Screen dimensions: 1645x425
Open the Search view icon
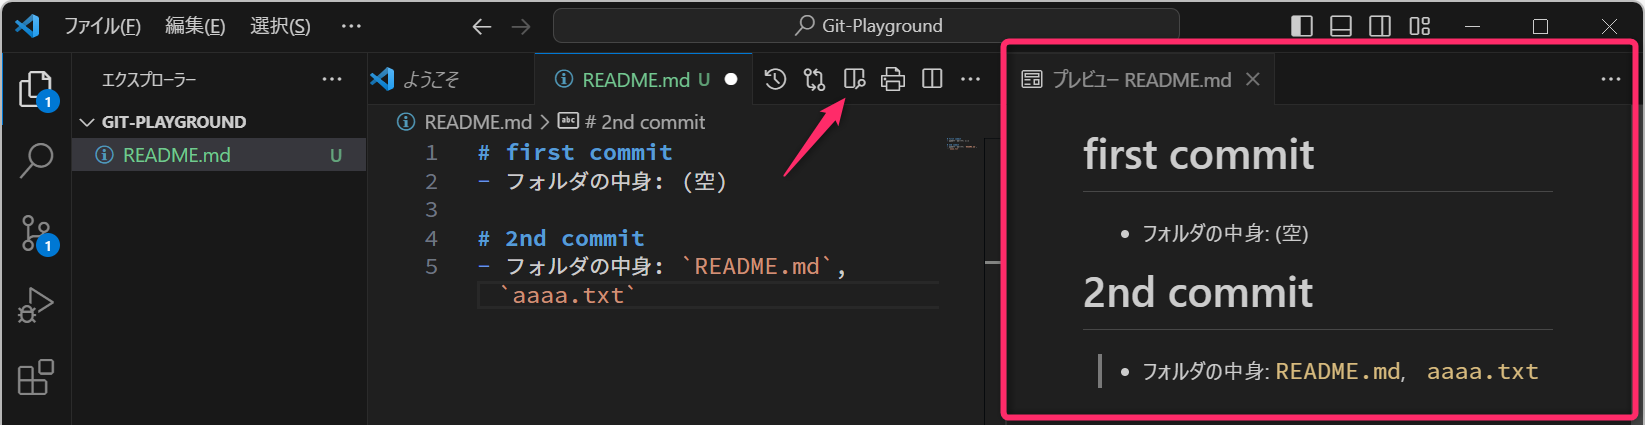point(36,160)
